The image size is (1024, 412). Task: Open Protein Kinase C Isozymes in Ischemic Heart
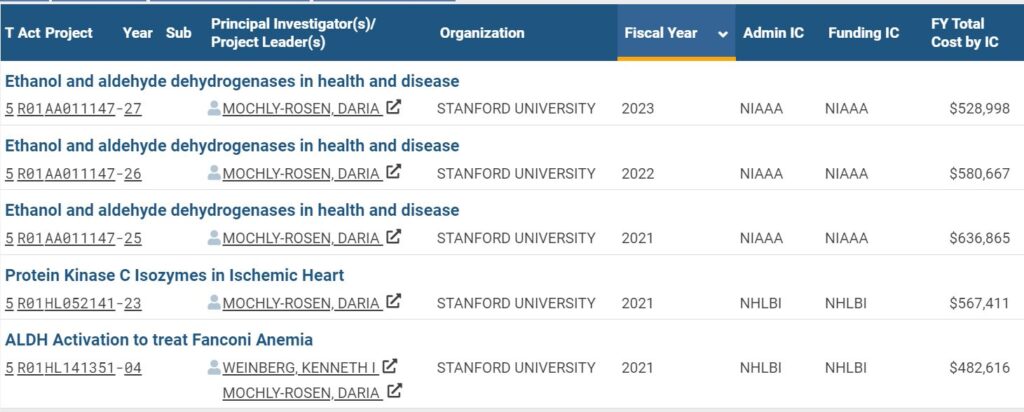174,275
